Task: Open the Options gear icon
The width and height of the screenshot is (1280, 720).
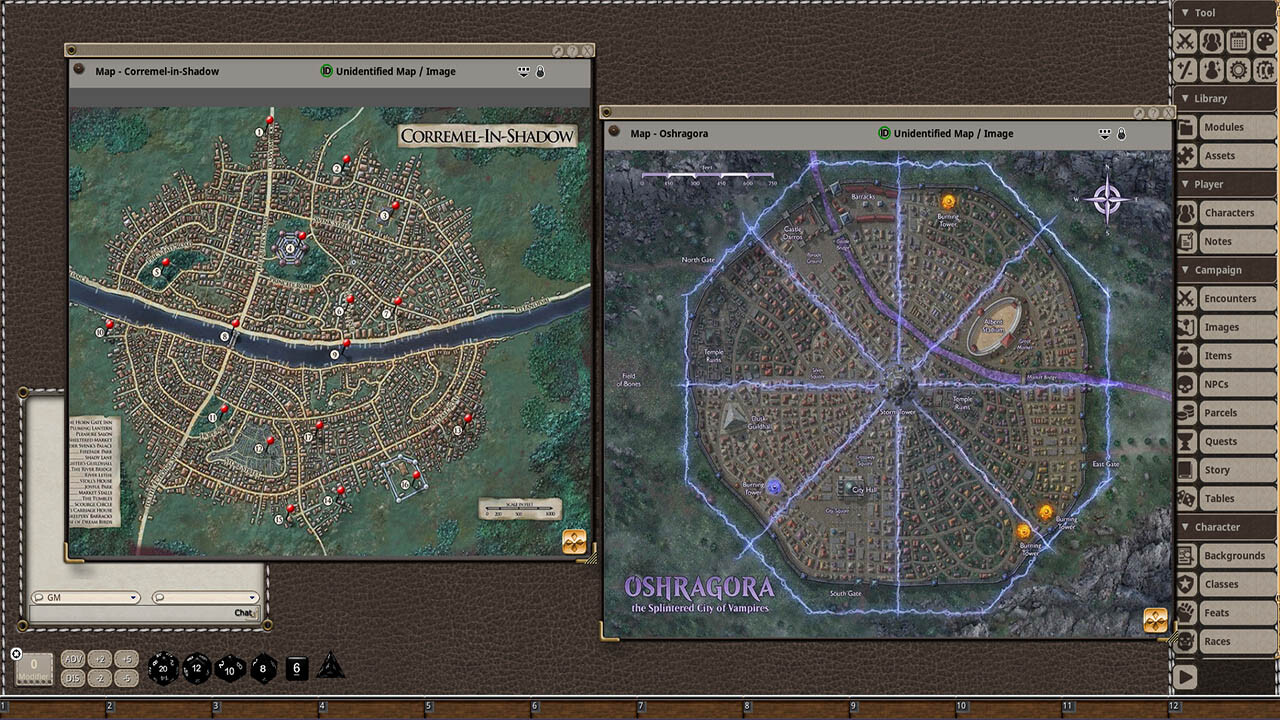Action: coord(1238,69)
